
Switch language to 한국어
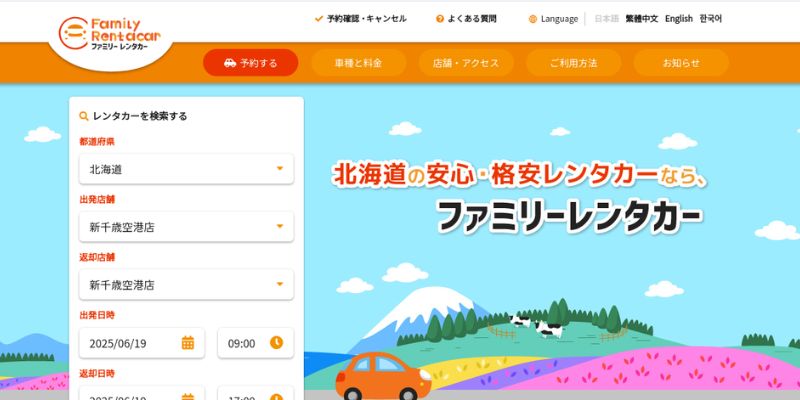coord(711,19)
